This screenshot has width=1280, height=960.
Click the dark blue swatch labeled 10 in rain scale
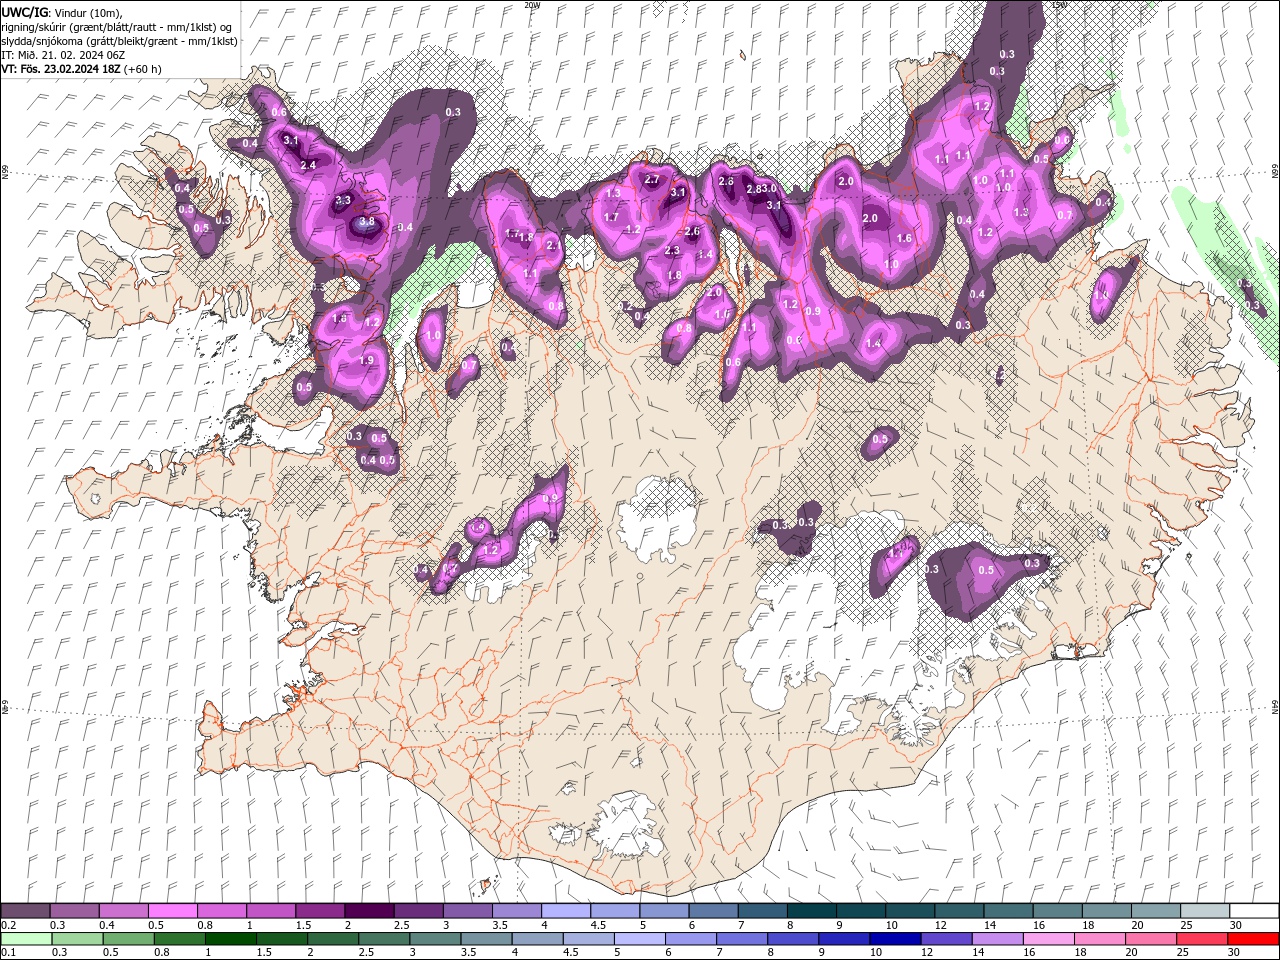point(894,939)
